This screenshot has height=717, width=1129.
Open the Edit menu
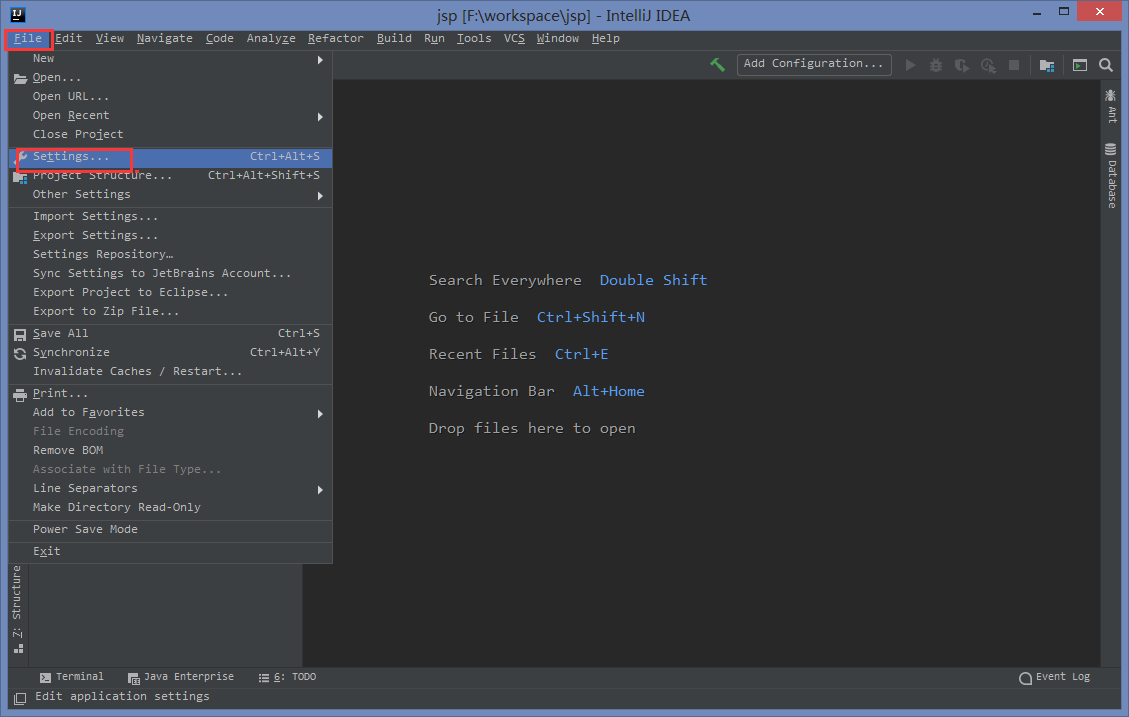pos(69,39)
